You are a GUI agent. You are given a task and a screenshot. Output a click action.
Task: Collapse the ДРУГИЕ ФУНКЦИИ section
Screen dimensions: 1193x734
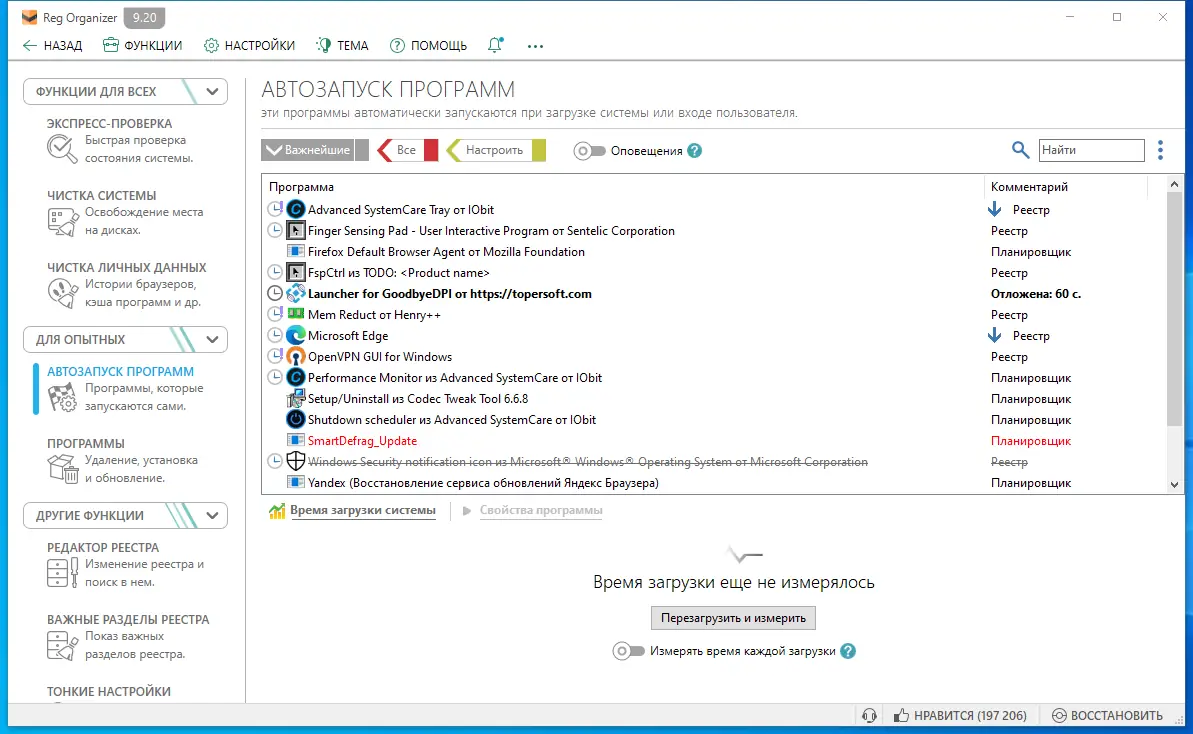[x=212, y=515]
